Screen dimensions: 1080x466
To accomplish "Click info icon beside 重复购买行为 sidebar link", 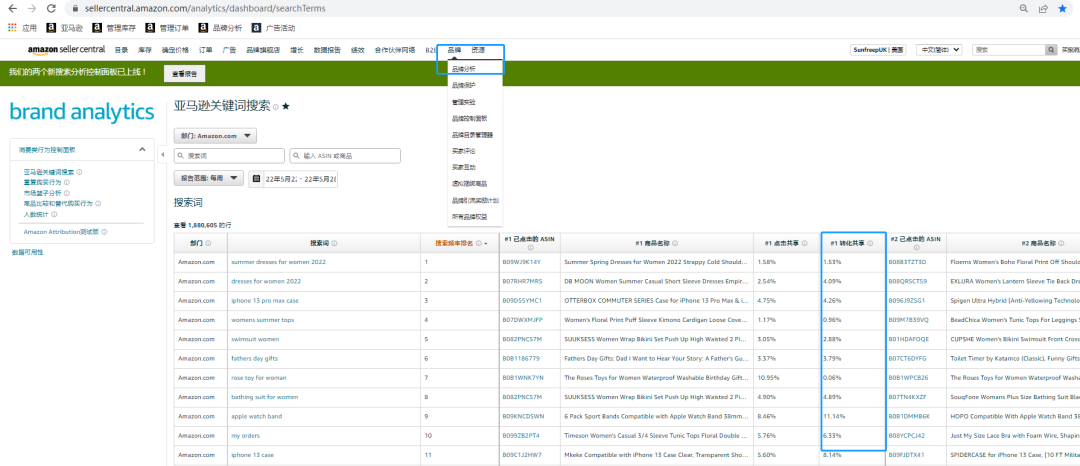I will pos(67,183).
